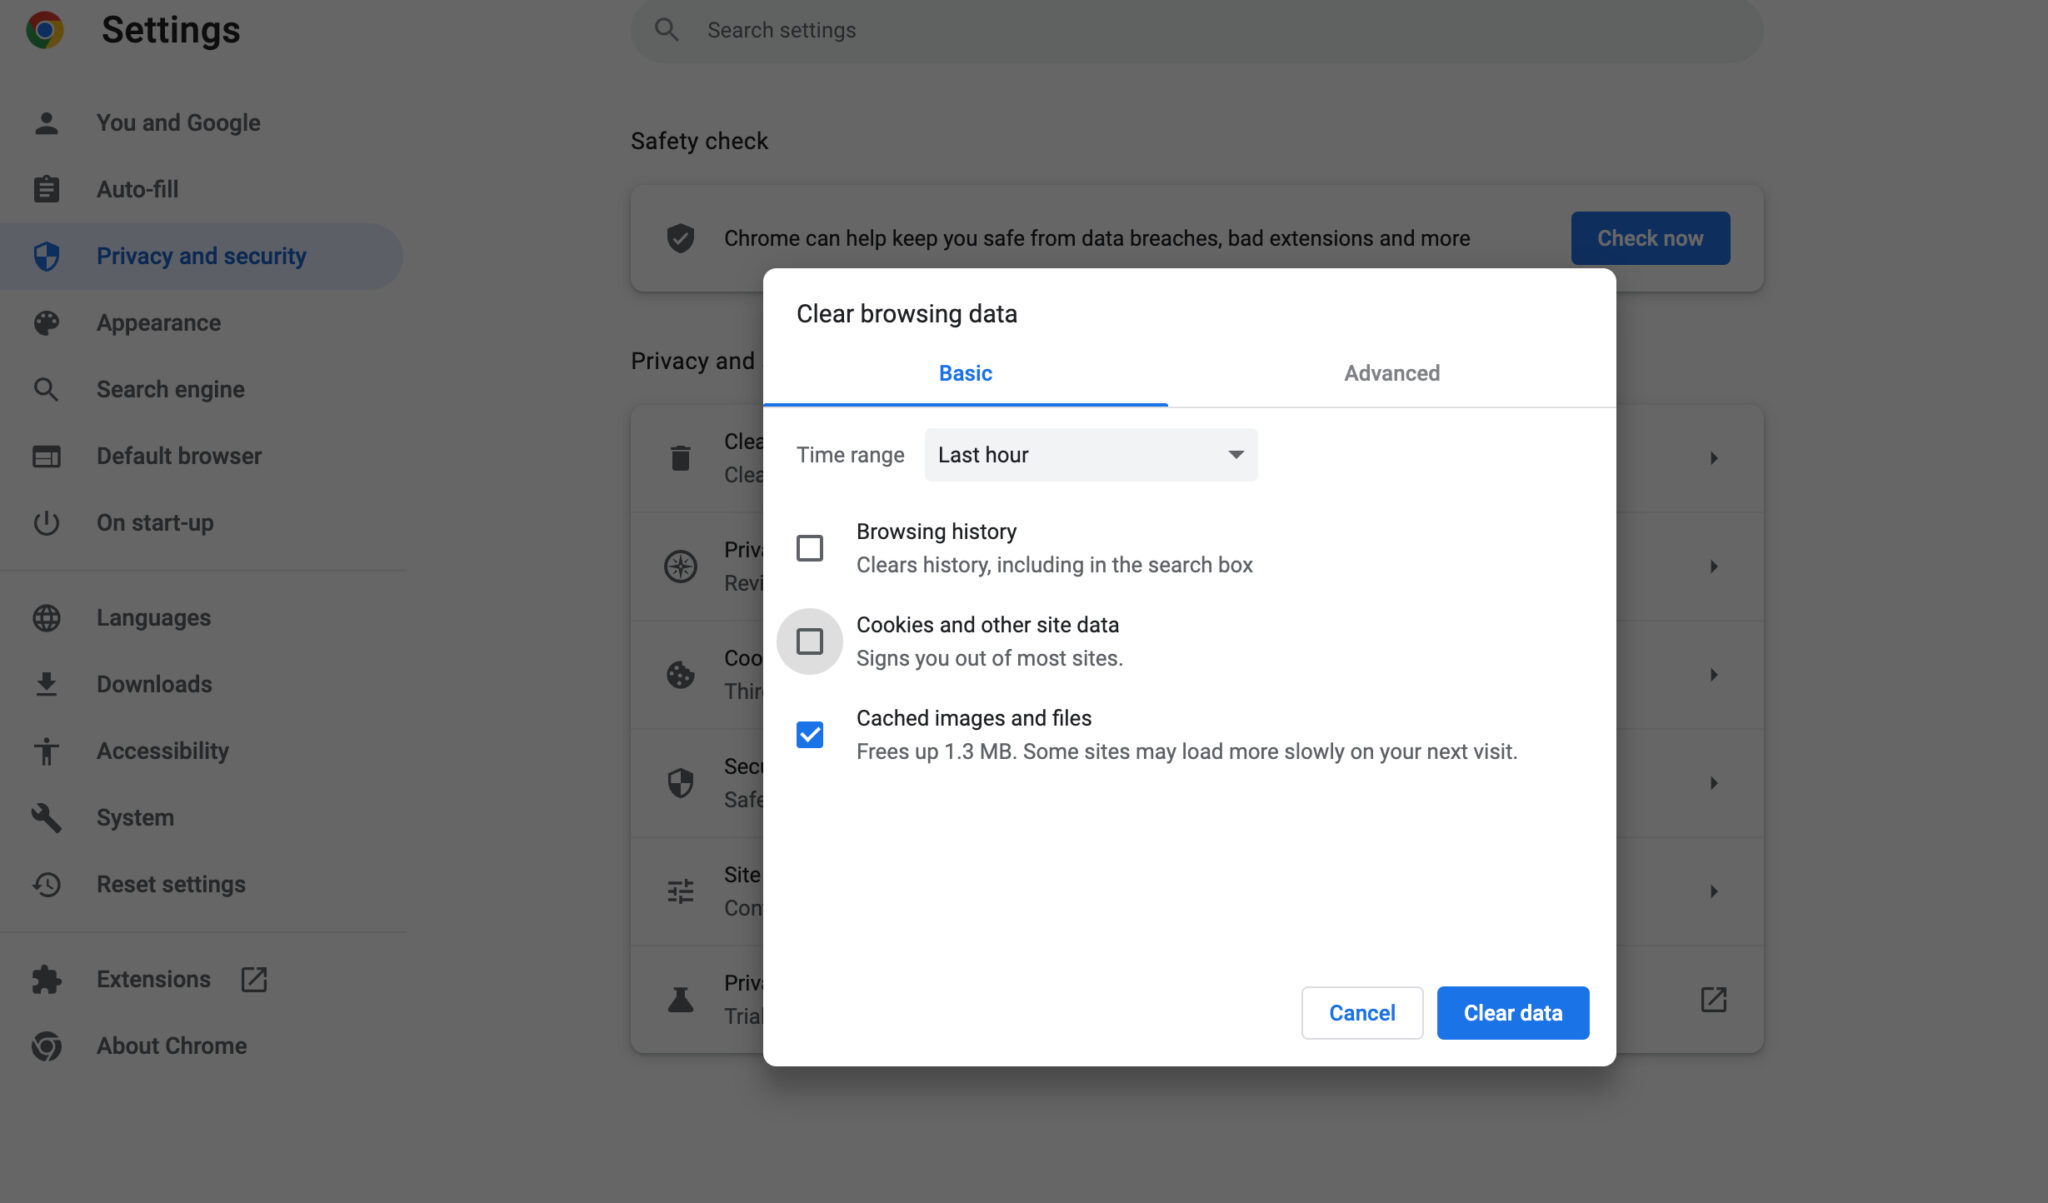Select the Reset settings sidebar entry
2048x1203 pixels.
click(x=171, y=884)
